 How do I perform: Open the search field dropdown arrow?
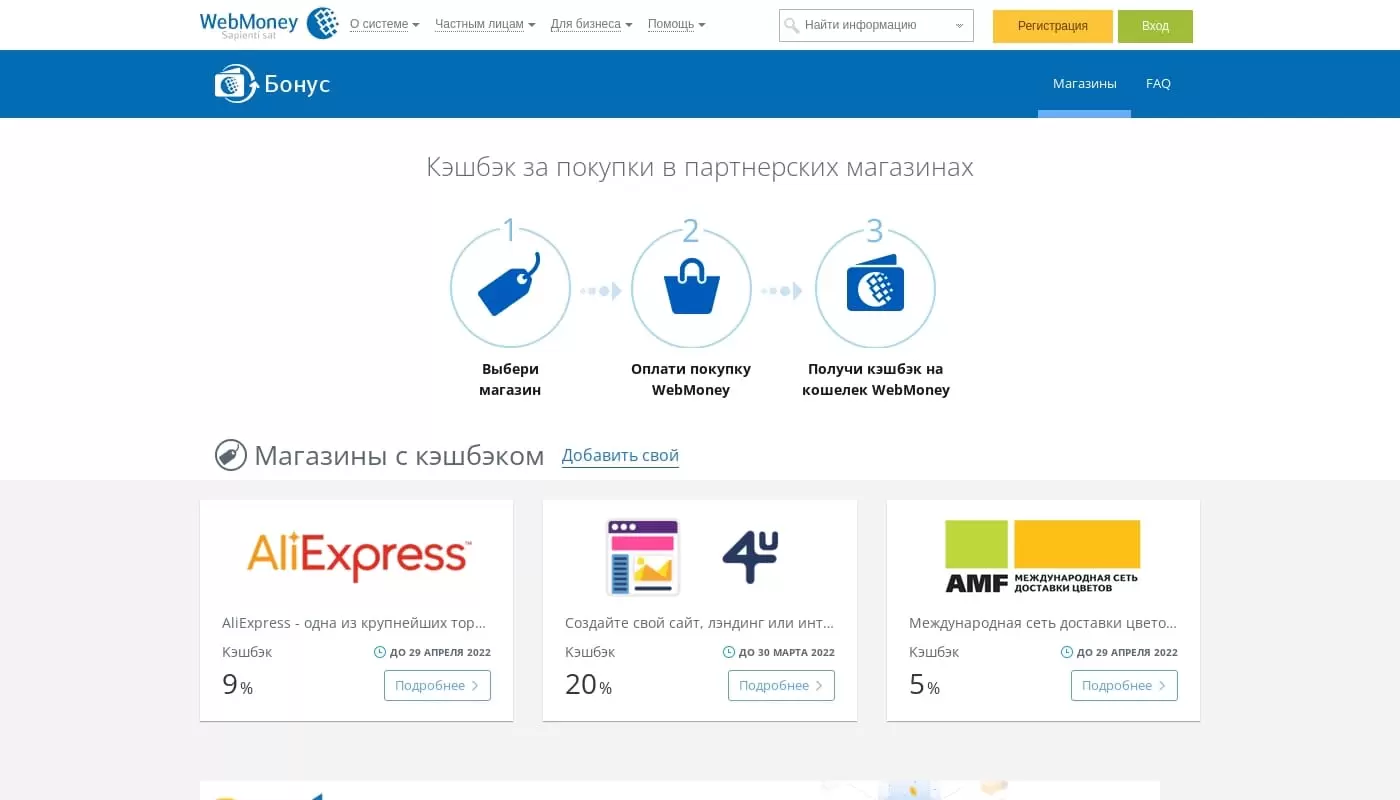click(960, 26)
